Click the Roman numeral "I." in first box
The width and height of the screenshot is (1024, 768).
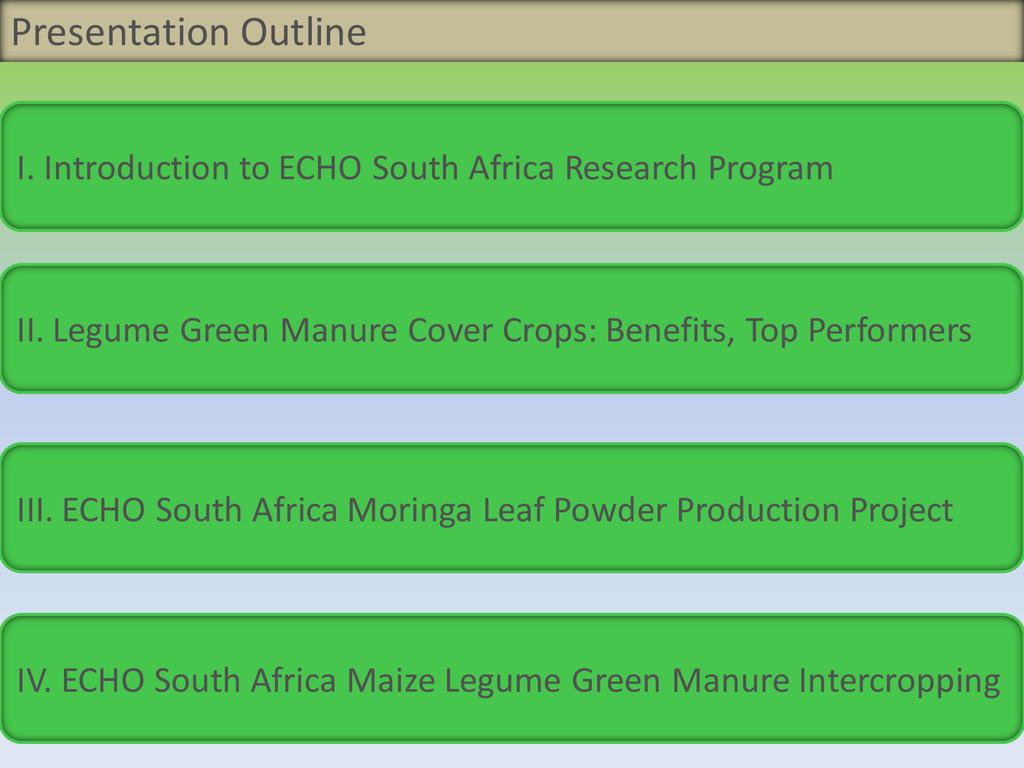[x=26, y=168]
